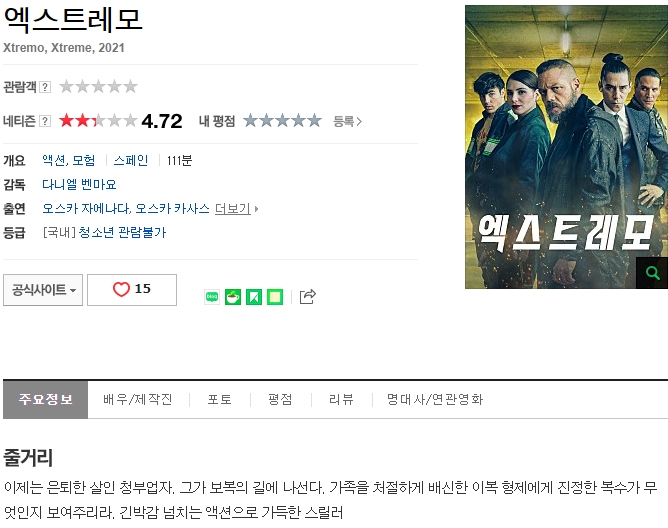This screenshot has height=528, width=668.
Task: Click 등록 to register rating
Action: point(347,121)
